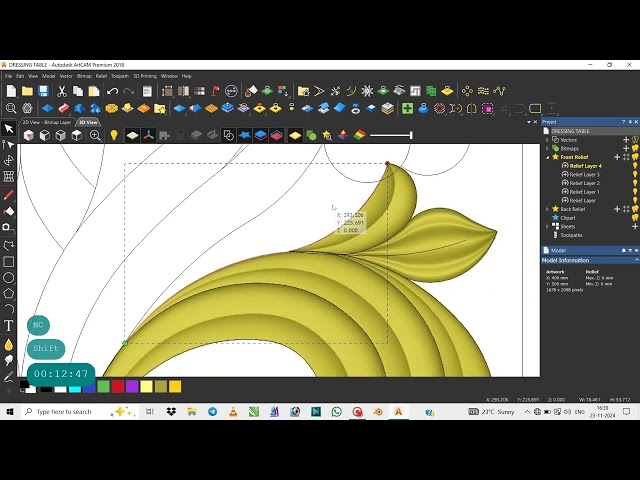Viewport: 640px width, 480px height.
Task: Expand the Sheets tree node
Action: point(547,226)
